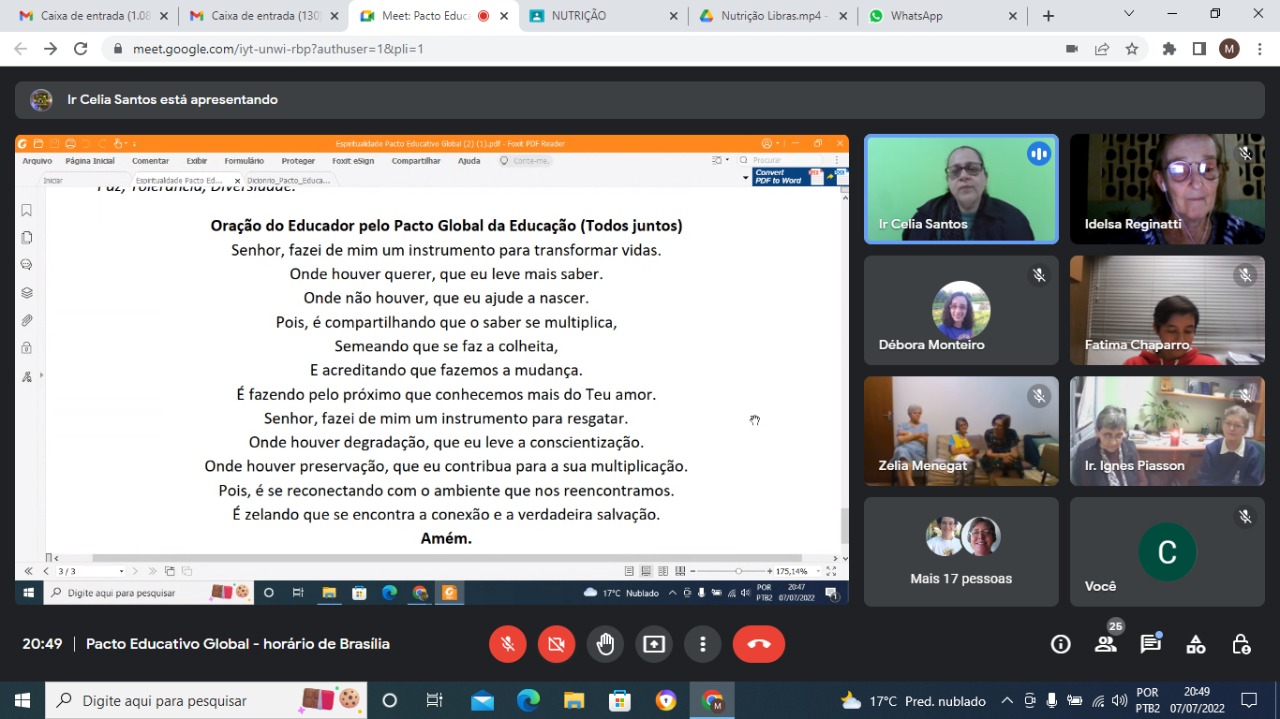Open the Mail app from the taskbar
Viewport: 1280px width, 719px height.
pos(482,700)
